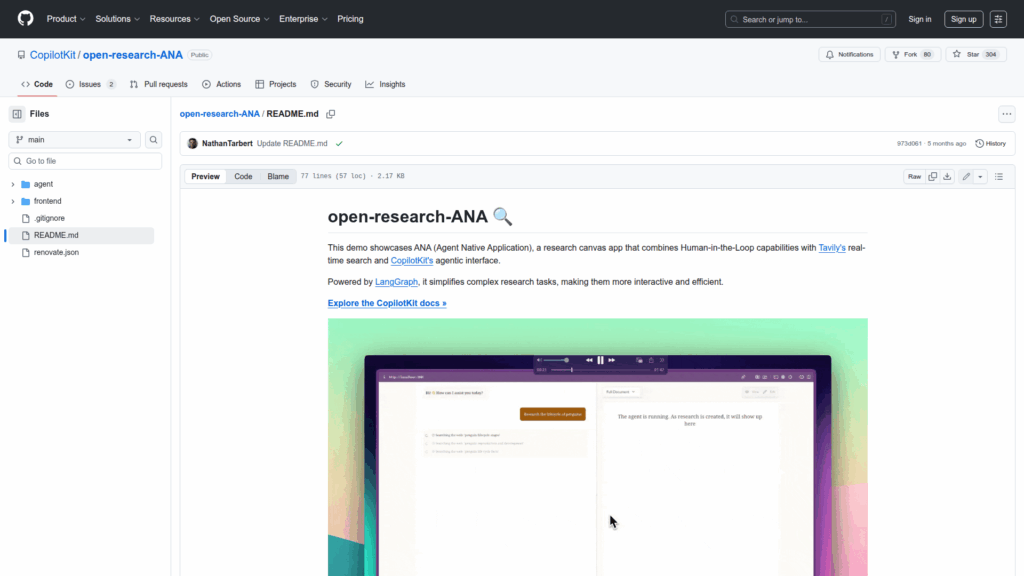1024x576 pixels.
Task: Collapse the Files side panel
Action: 17,114
